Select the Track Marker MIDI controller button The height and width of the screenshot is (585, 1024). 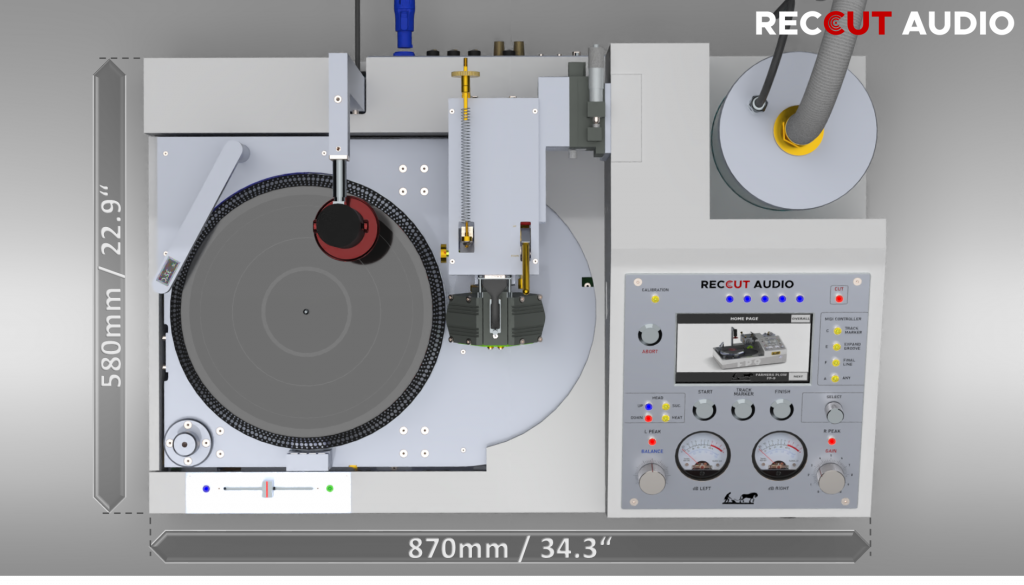point(836,331)
